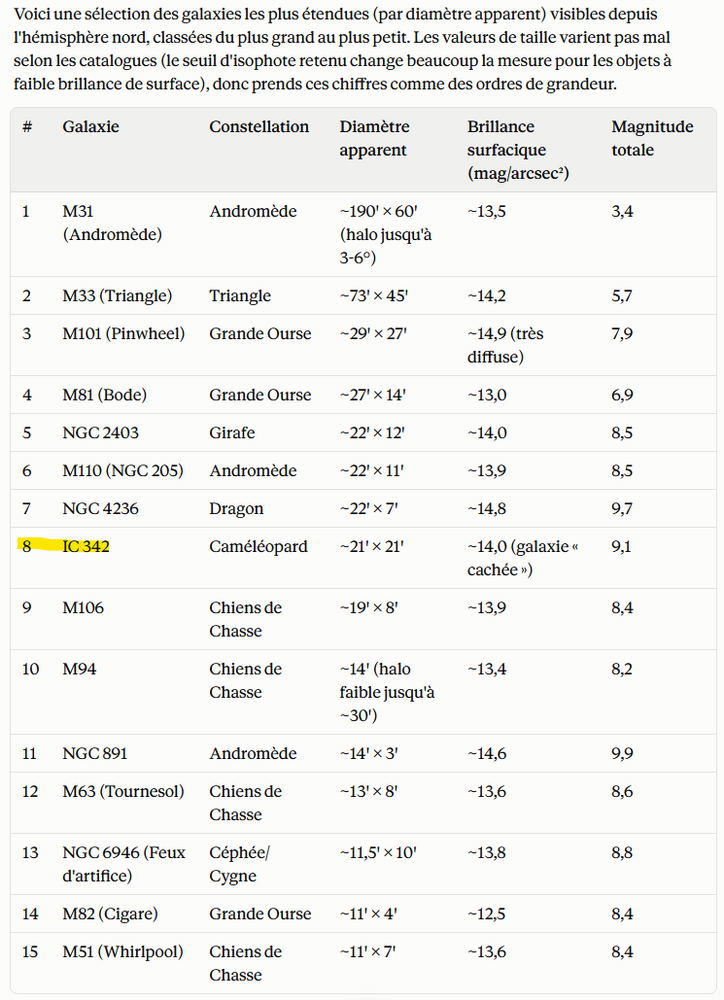Select the highlighted IC 342 cell
The image size is (724, 1000).
coord(85,547)
